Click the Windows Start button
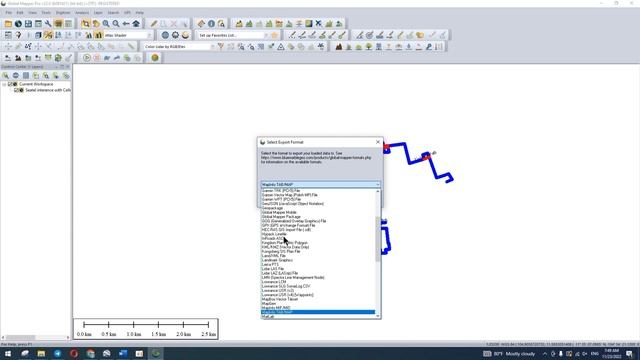 [8, 353]
